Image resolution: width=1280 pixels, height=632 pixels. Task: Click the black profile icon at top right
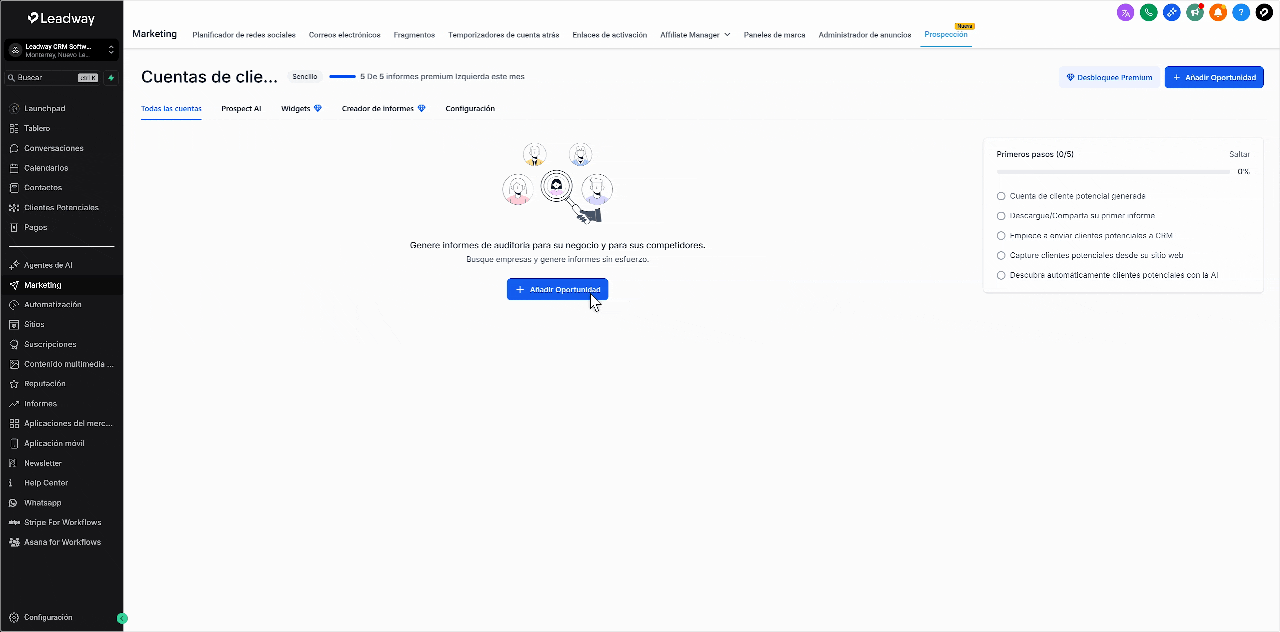tap(1263, 13)
